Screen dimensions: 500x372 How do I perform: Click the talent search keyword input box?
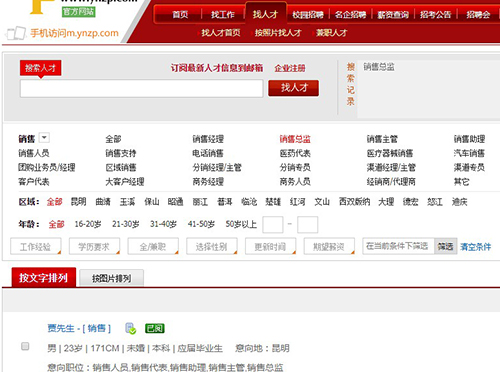coord(142,88)
